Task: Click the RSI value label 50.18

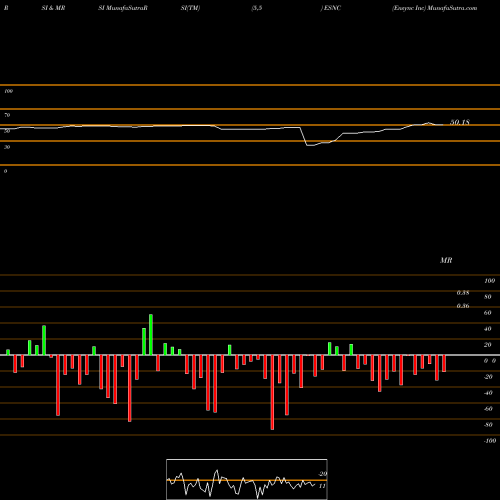Action: tap(460, 122)
